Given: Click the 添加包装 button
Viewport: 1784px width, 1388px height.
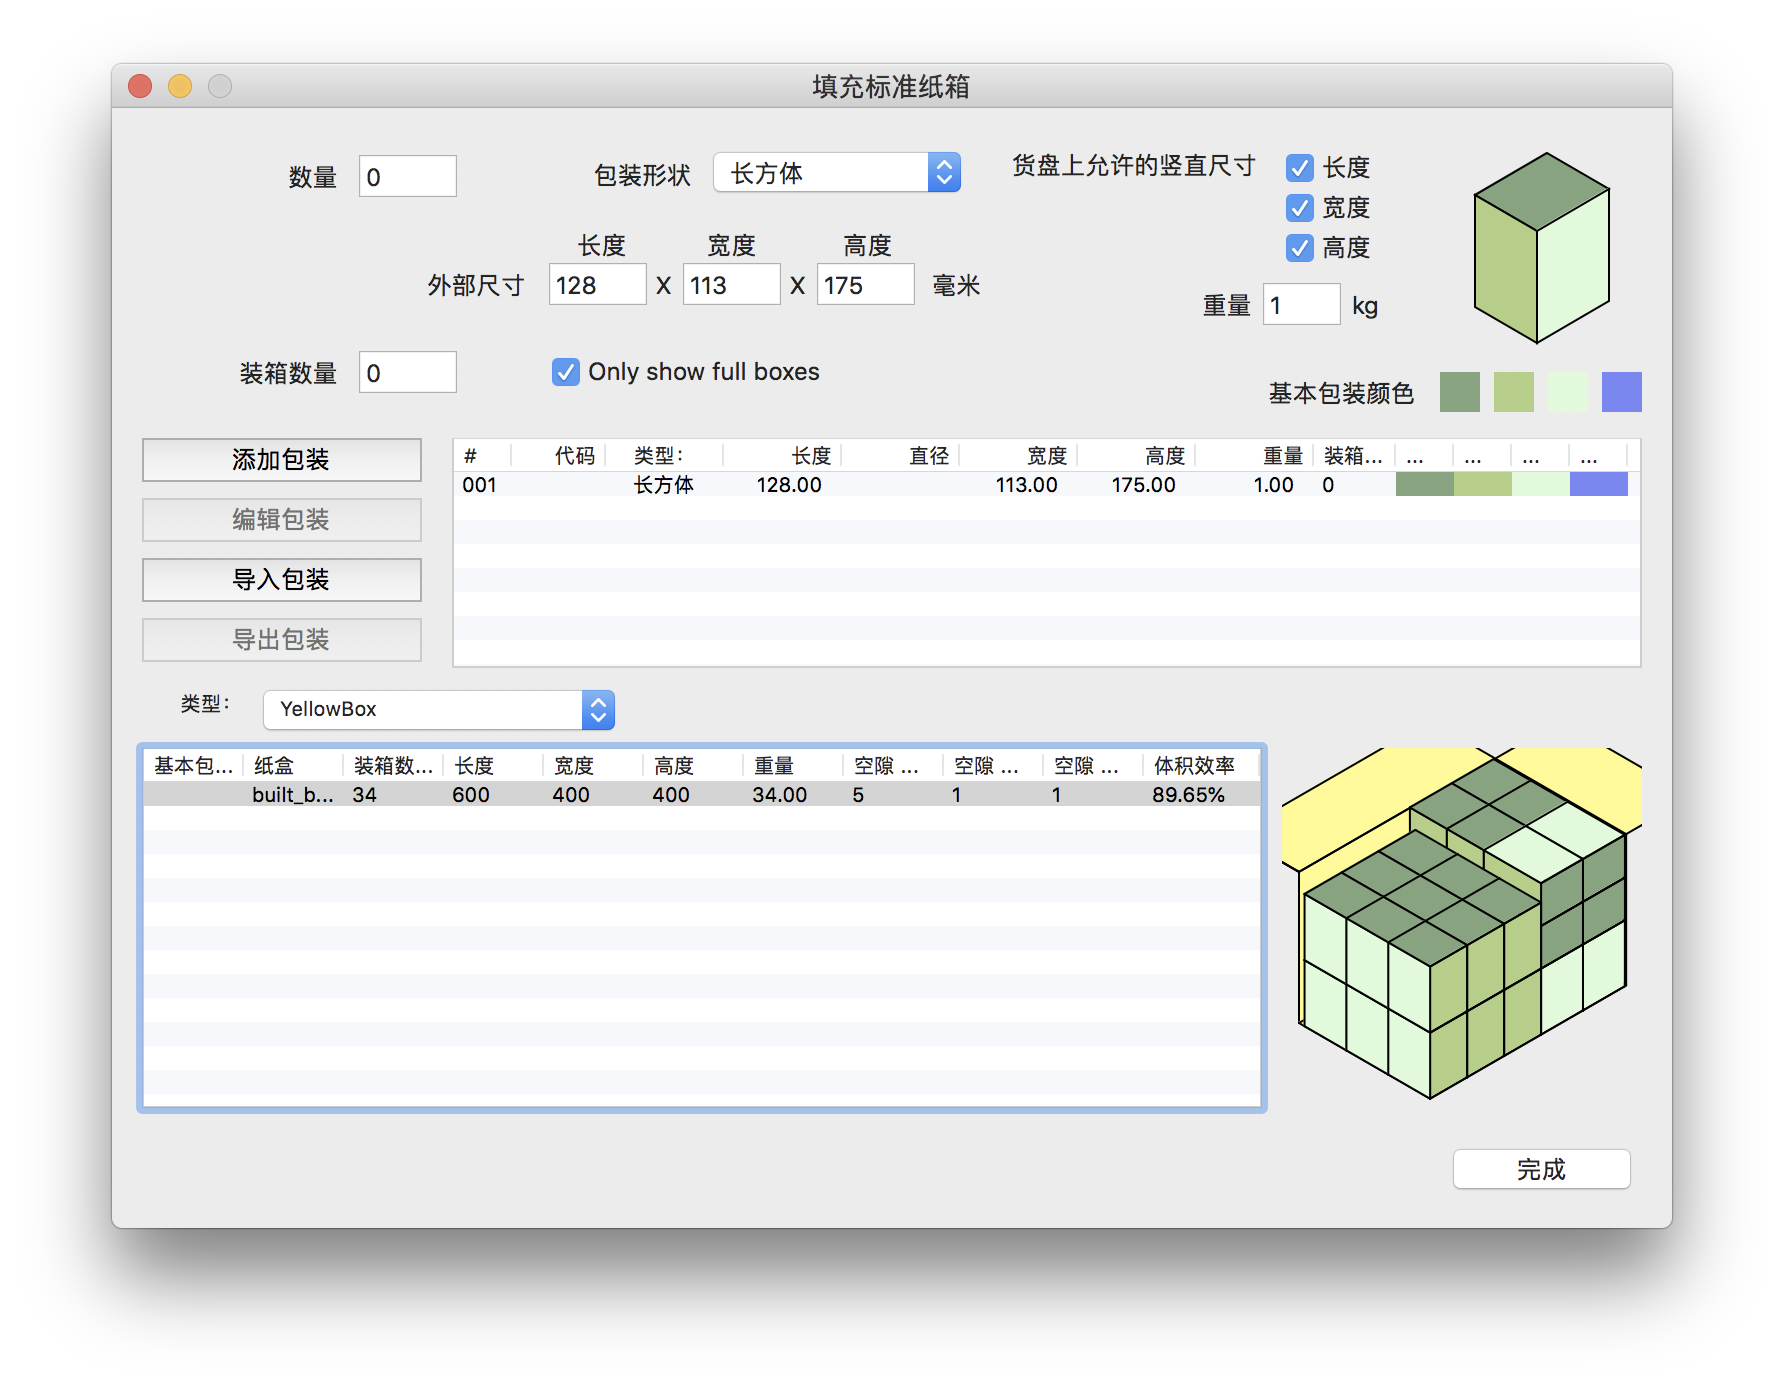Looking at the screenshot, I should (x=281, y=460).
